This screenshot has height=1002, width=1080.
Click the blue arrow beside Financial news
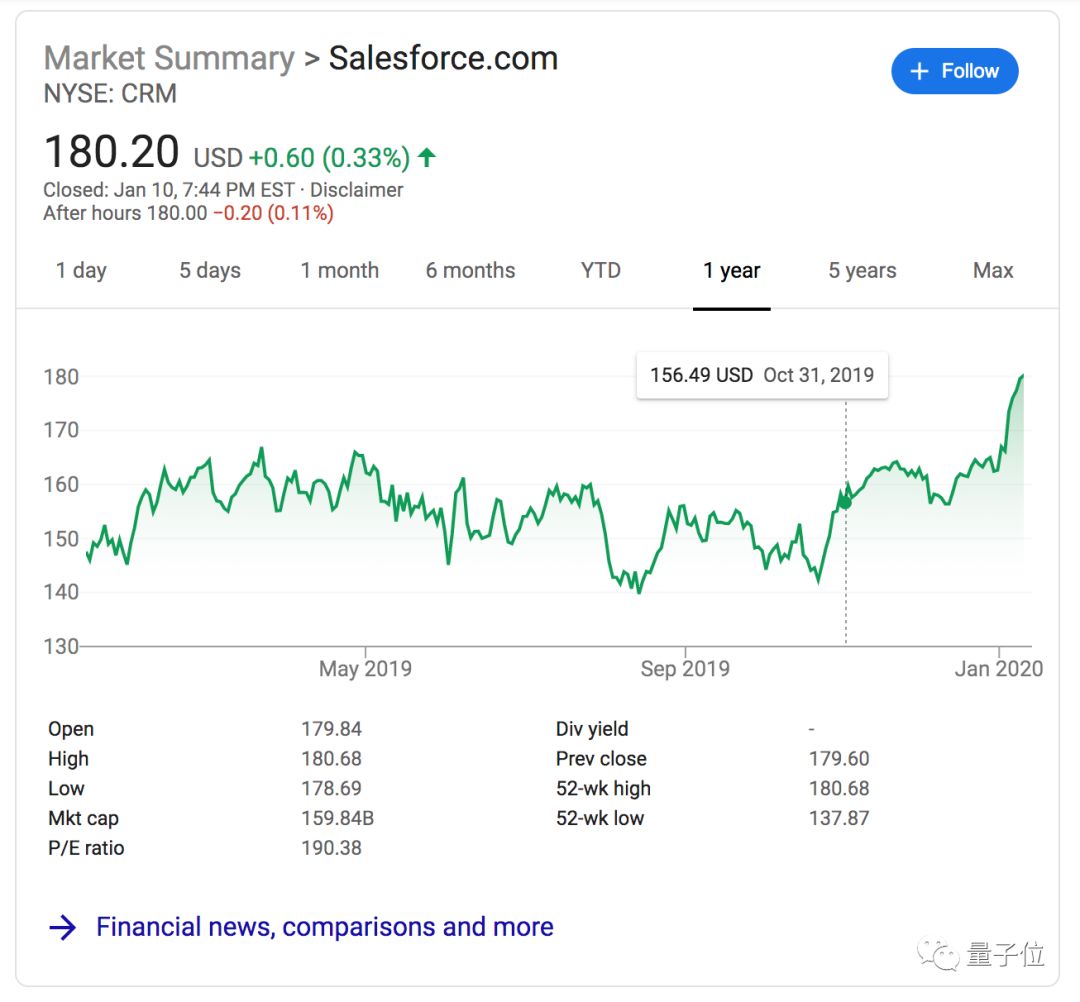click(x=62, y=927)
